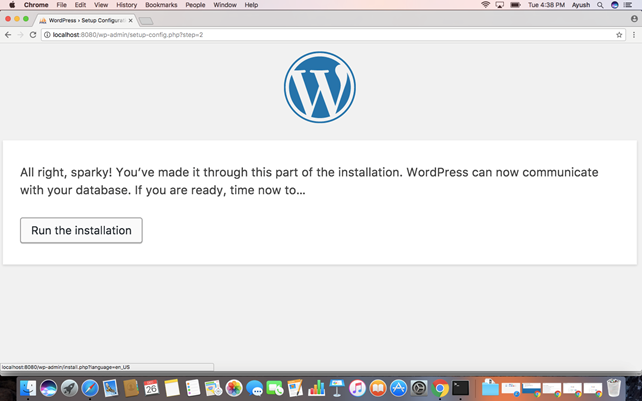
Task: Open System Preferences gear in dock
Action: point(419,388)
